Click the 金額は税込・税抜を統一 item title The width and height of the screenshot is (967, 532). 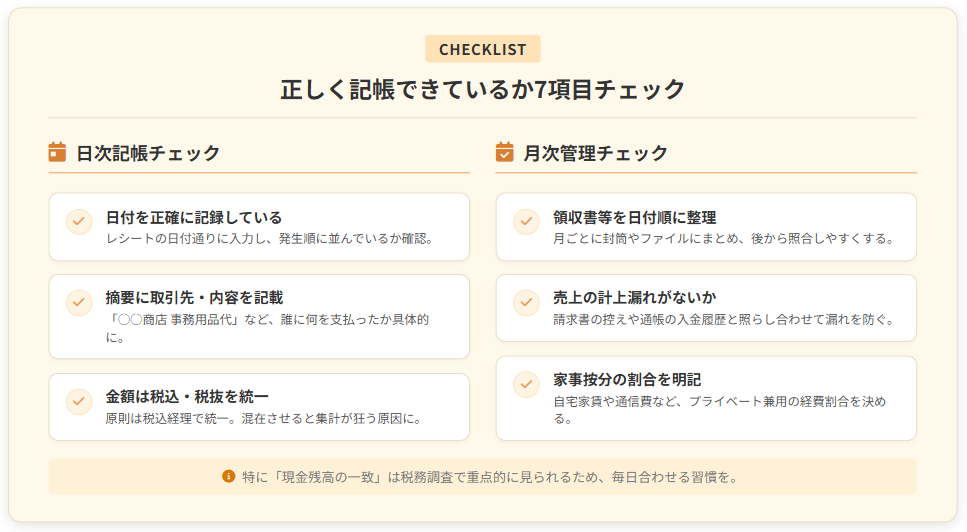[187, 397]
